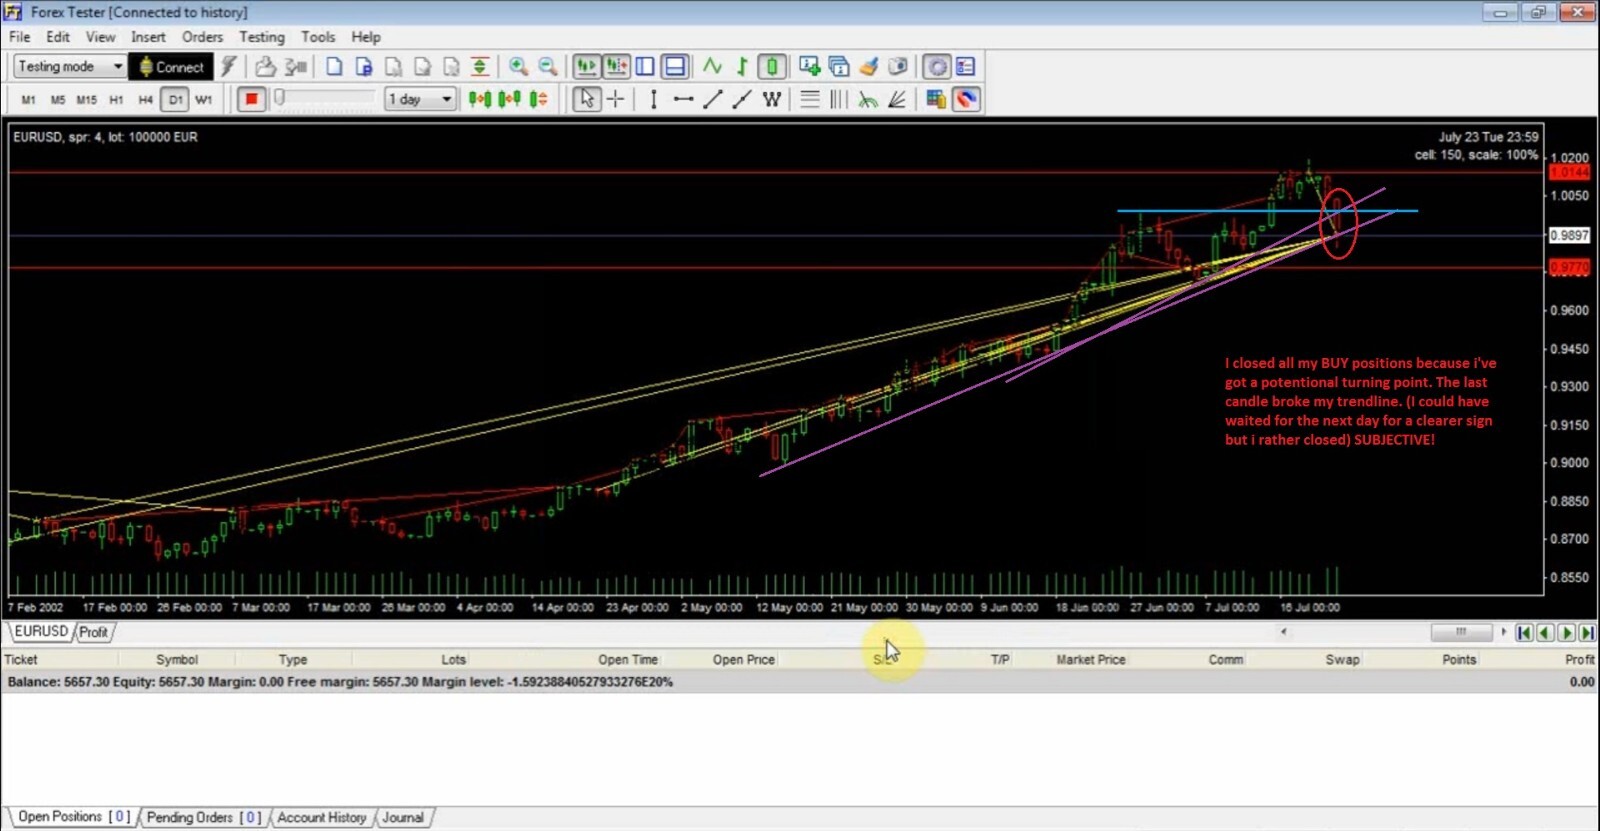Select the horizontal line drawing tool
This screenshot has height=831, width=1600.
point(683,99)
